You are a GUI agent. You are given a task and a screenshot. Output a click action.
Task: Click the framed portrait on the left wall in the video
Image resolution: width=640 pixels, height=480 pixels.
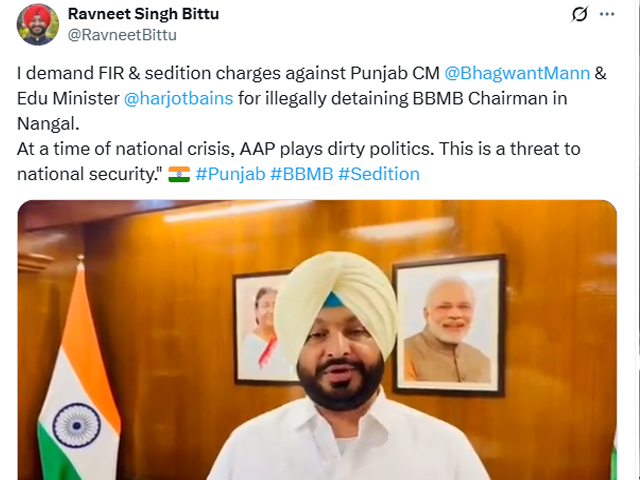[261, 328]
